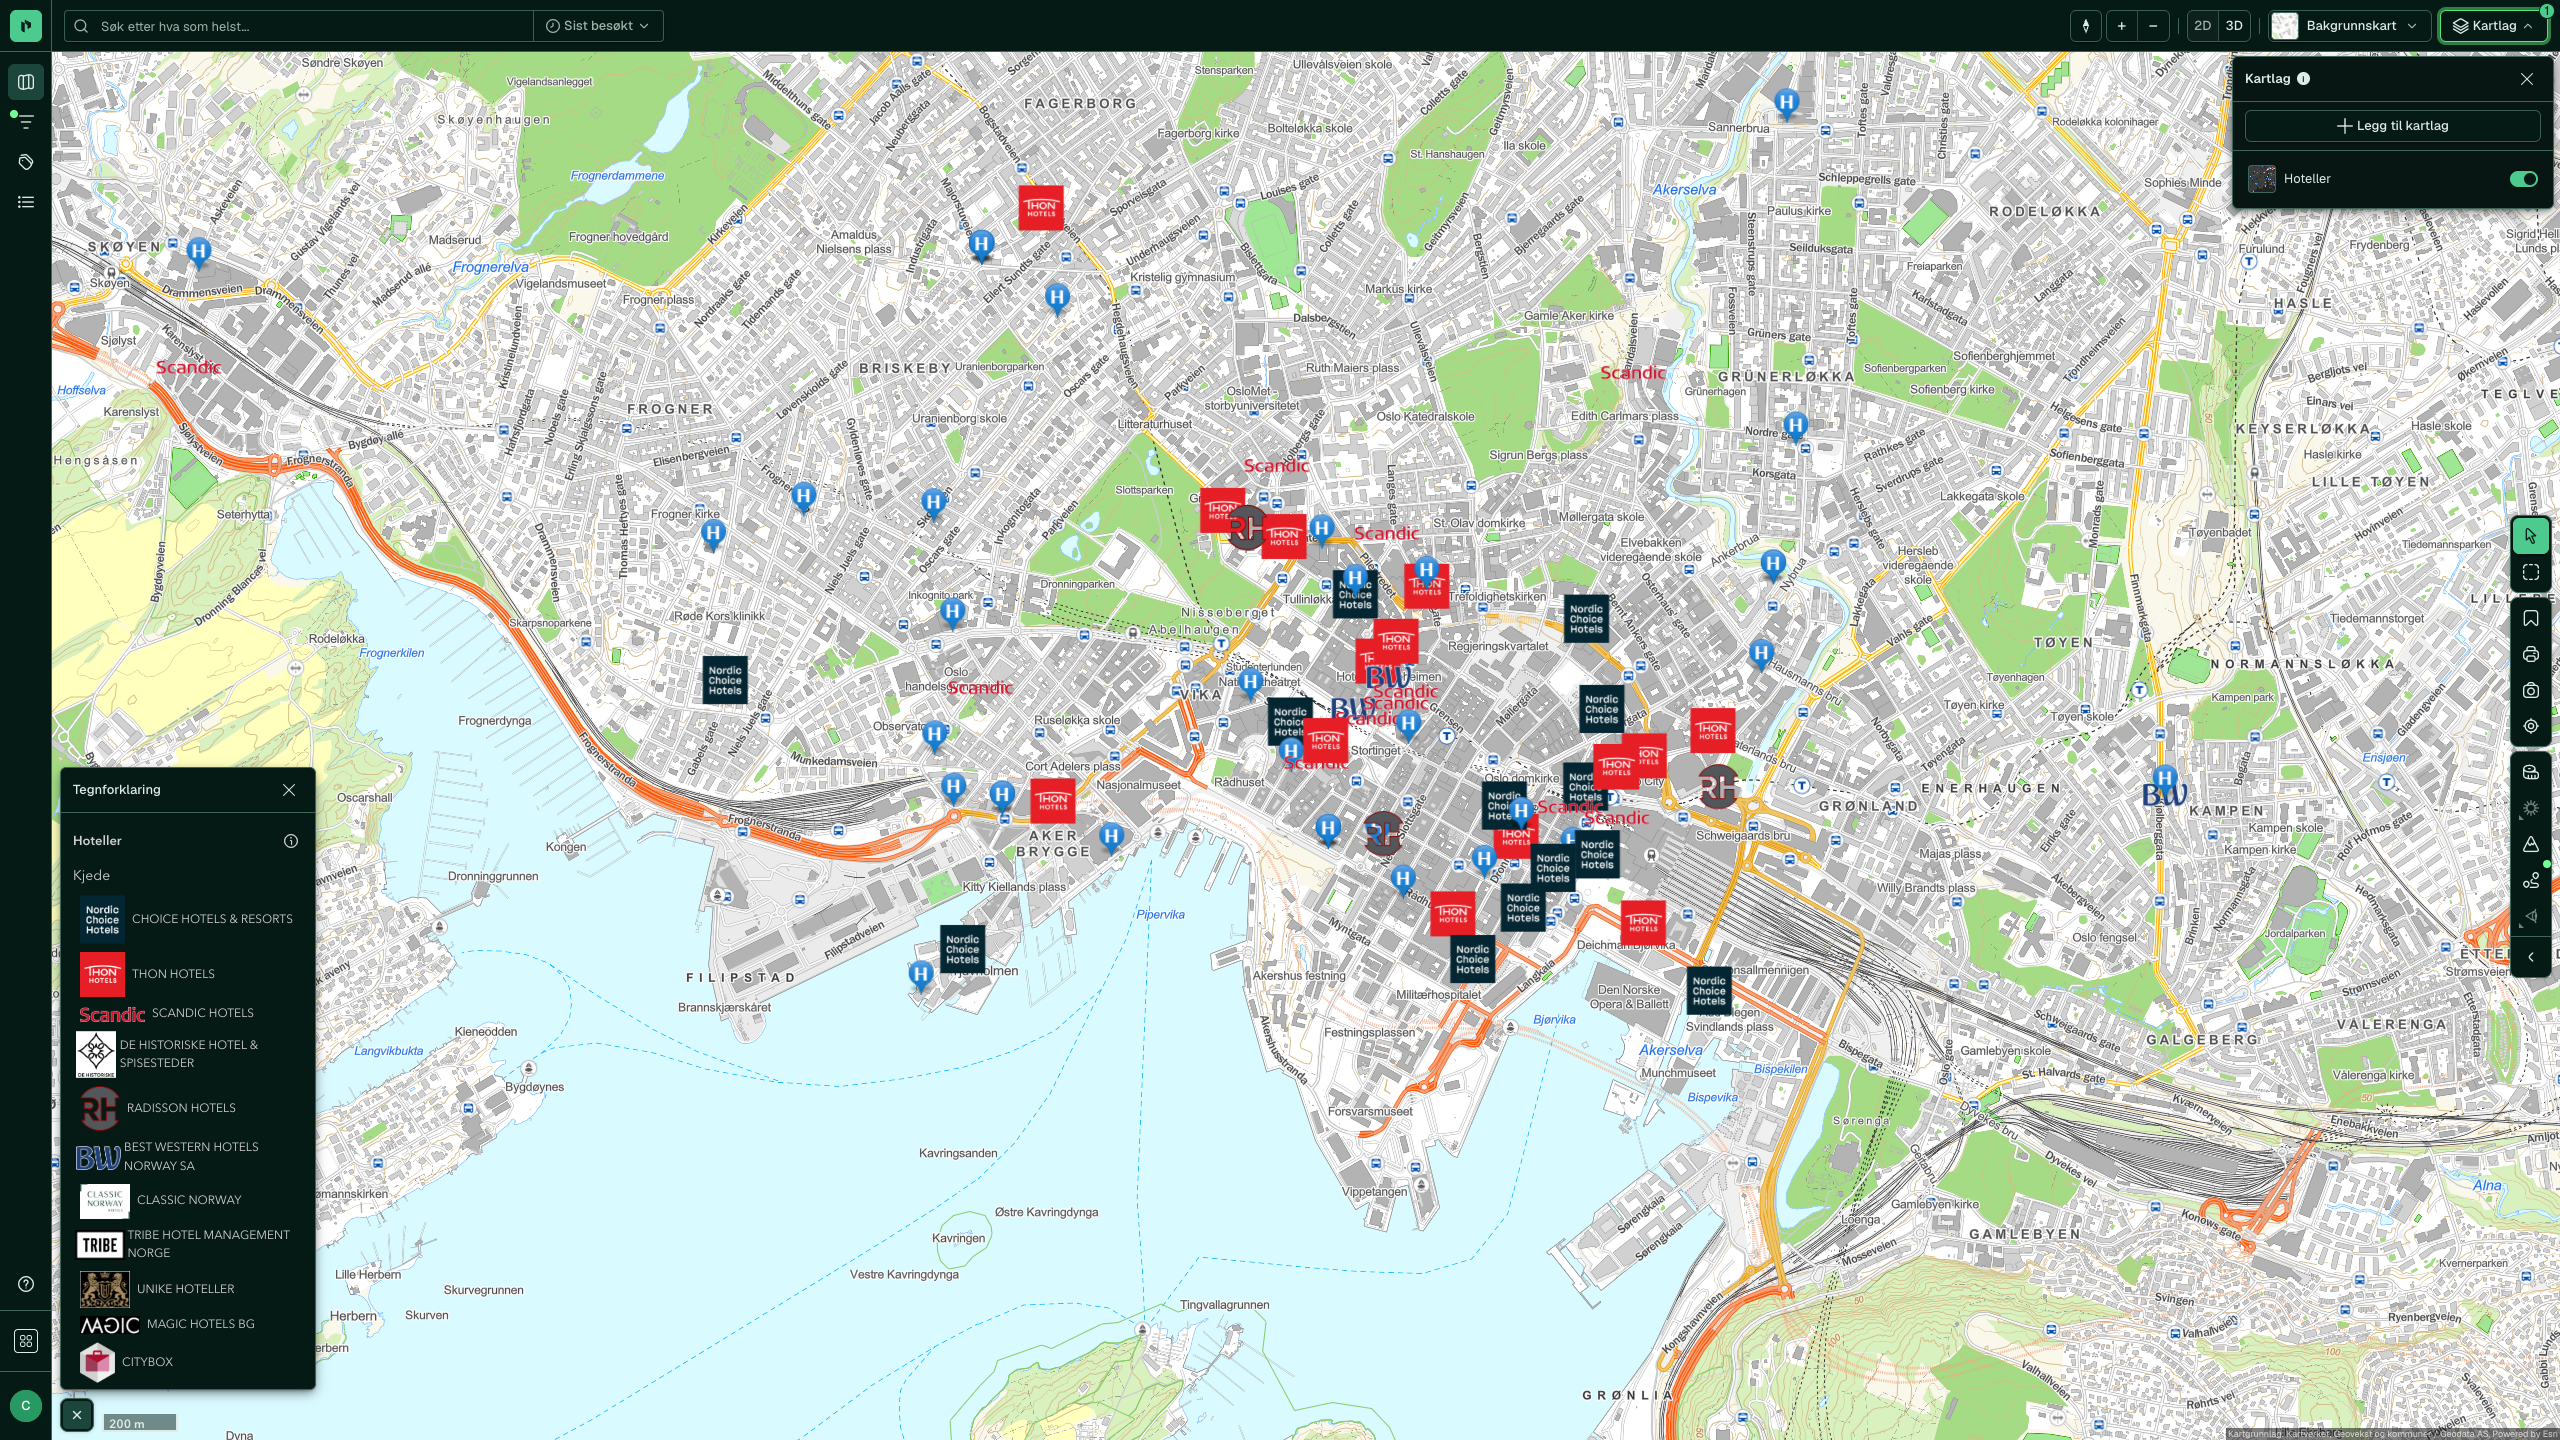Image resolution: width=2560 pixels, height=1440 pixels.
Task: Click CITYBOX legend entry
Action: pyautogui.click(x=127, y=1363)
